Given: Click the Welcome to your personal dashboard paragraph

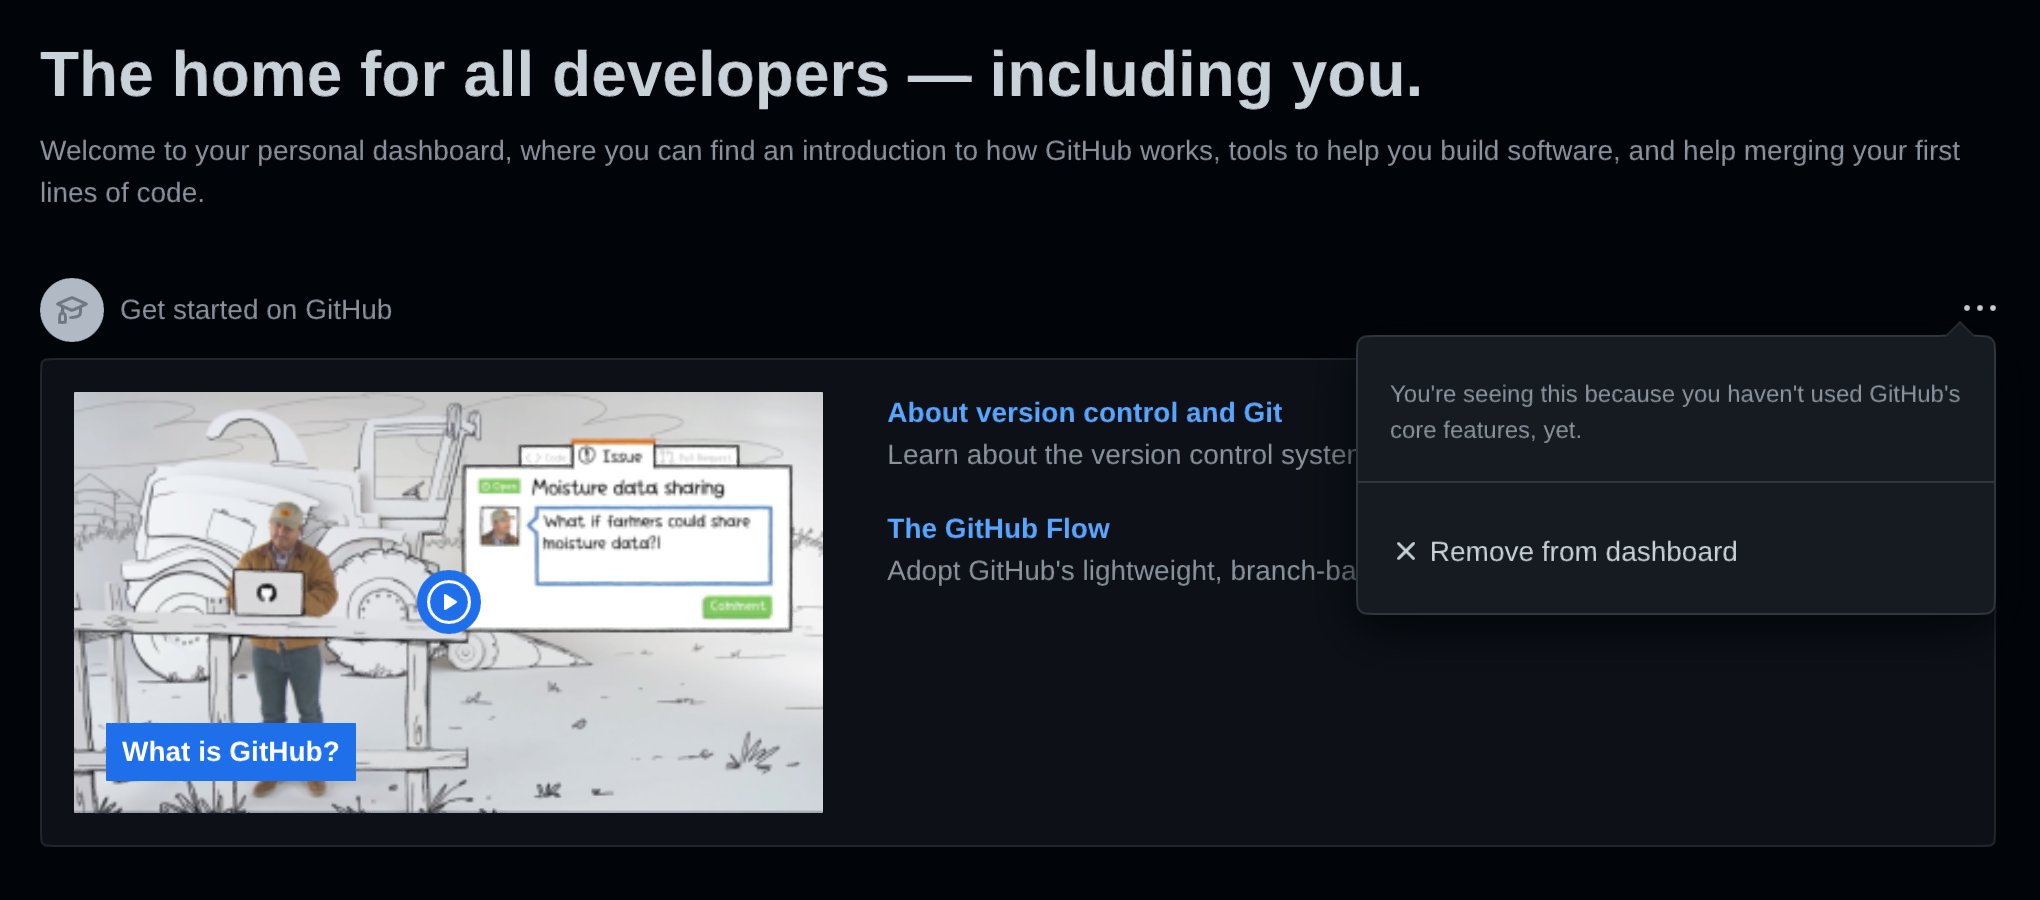Looking at the screenshot, I should pyautogui.click(x=1000, y=171).
